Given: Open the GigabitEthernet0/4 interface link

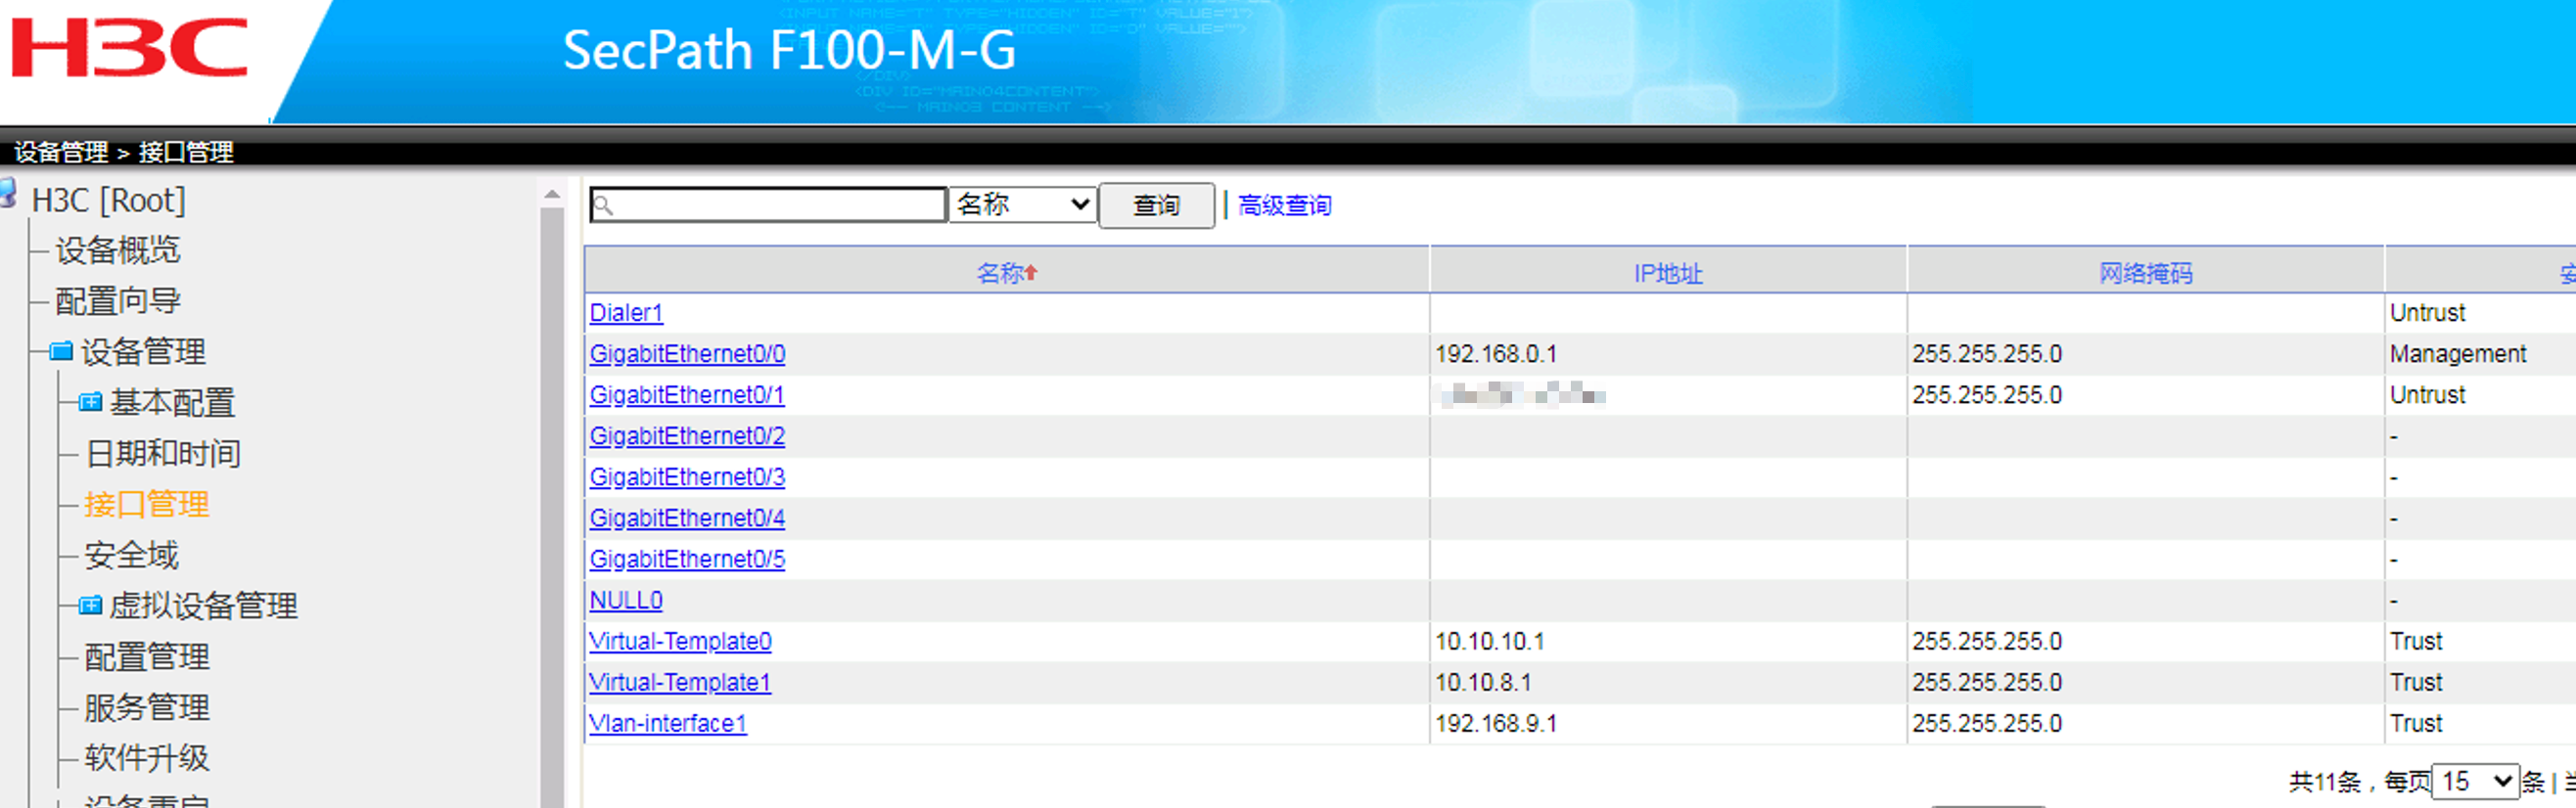Looking at the screenshot, I should point(687,518).
